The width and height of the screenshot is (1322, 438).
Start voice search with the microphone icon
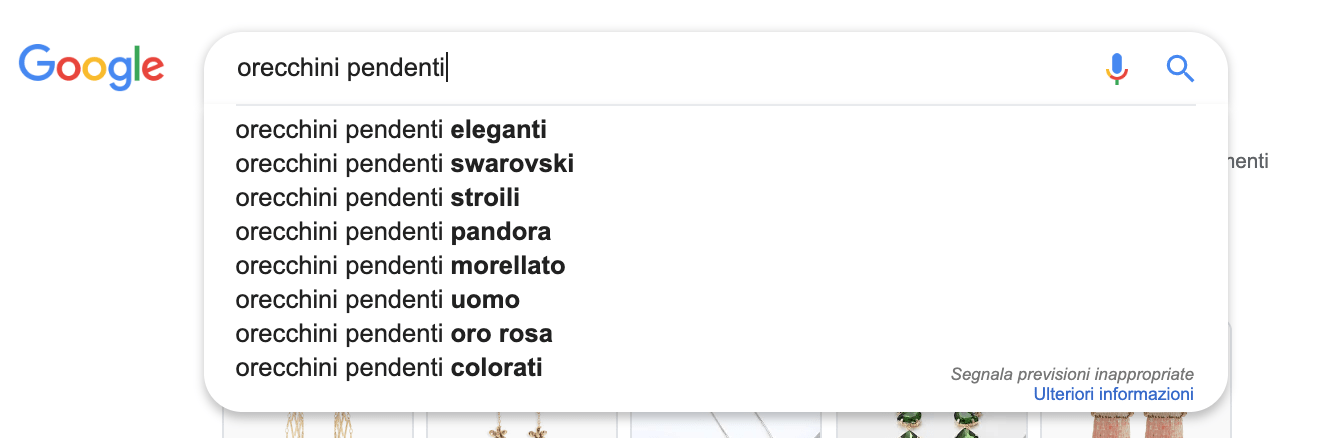pos(1117,68)
